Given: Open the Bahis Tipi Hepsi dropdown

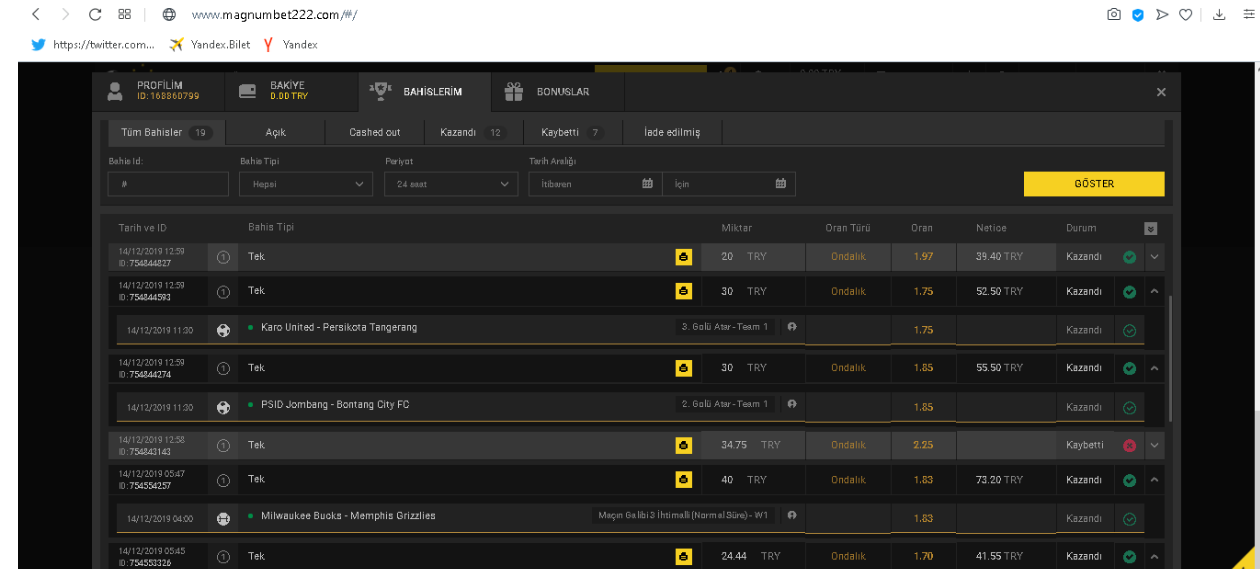Looking at the screenshot, I should click(x=306, y=184).
